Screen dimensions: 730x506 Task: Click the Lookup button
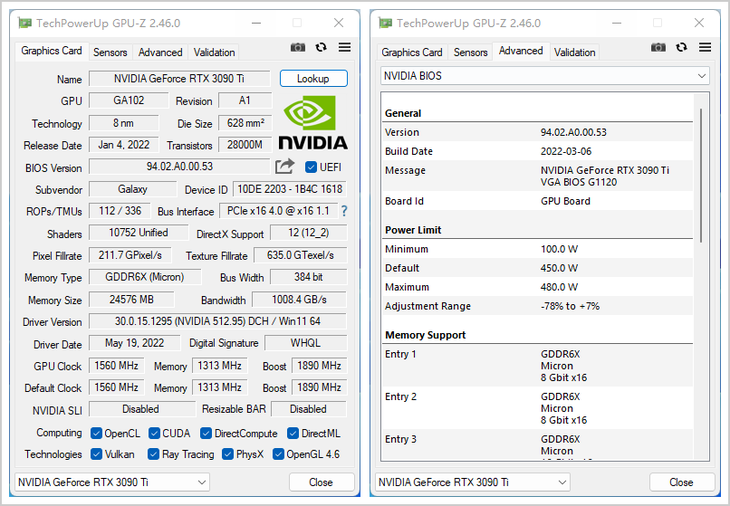pos(313,78)
